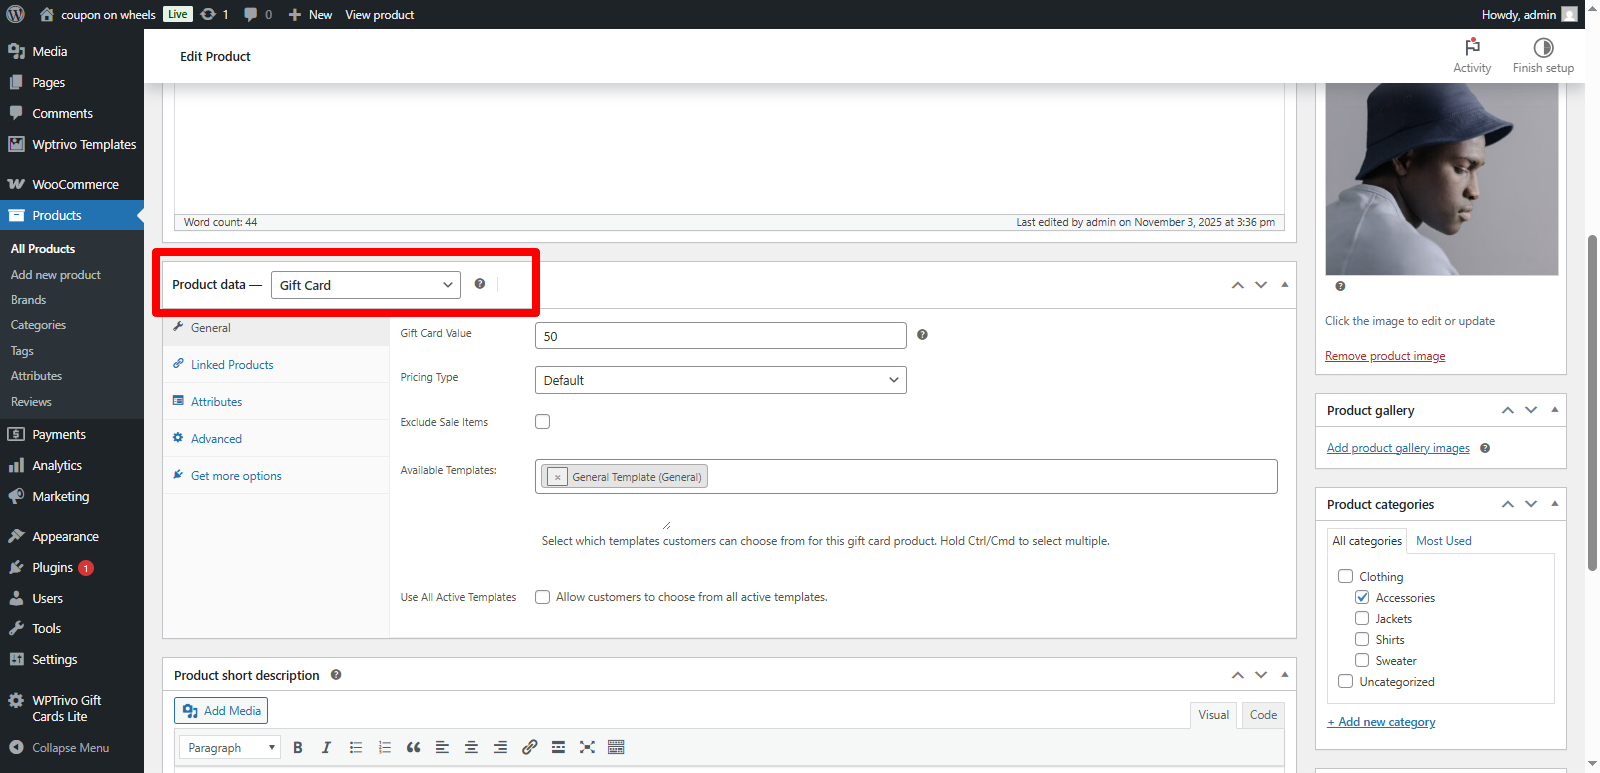Check the Clothing category
Screen dimensions: 1600x773
click(1345, 576)
